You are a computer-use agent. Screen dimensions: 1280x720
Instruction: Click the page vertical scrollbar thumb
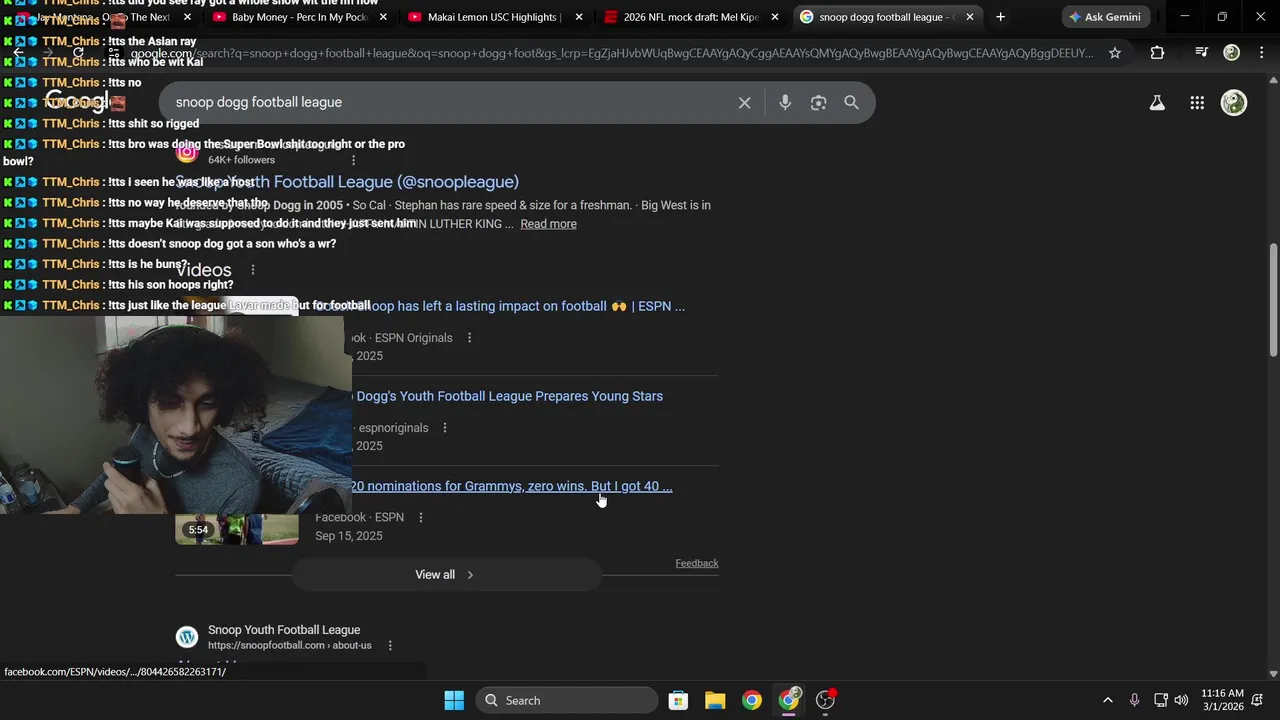(x=1273, y=299)
